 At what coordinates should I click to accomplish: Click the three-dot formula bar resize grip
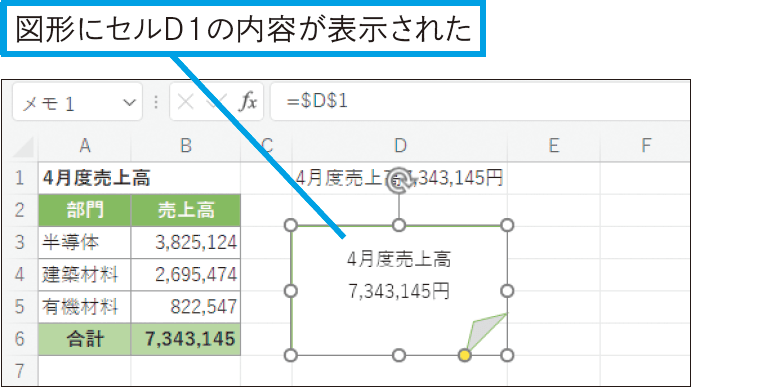point(156,102)
